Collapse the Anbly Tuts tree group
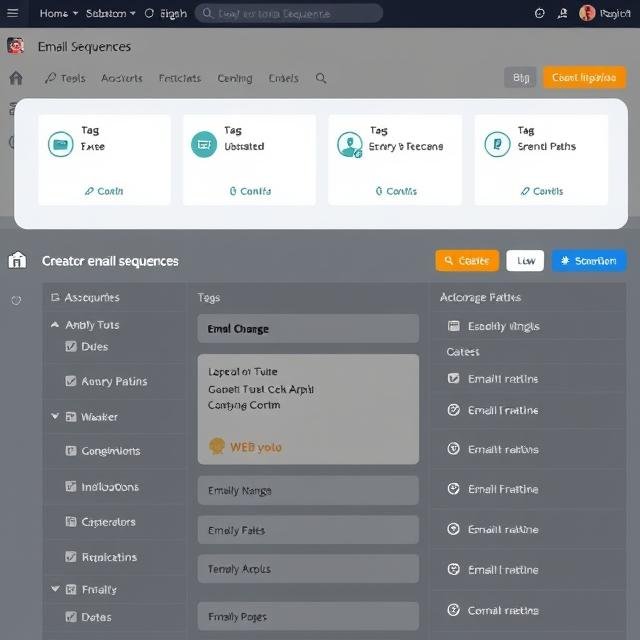This screenshot has width=640, height=640. [55, 325]
